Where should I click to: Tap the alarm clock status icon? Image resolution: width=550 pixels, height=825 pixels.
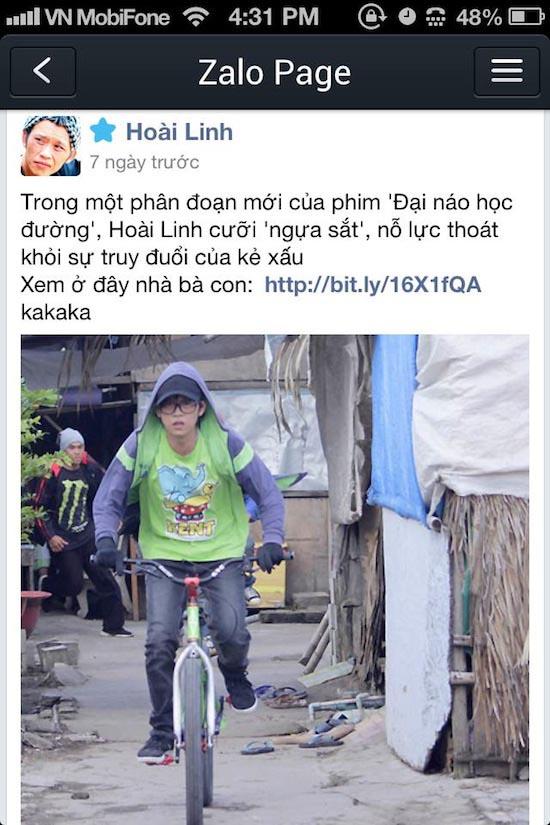click(x=406, y=17)
